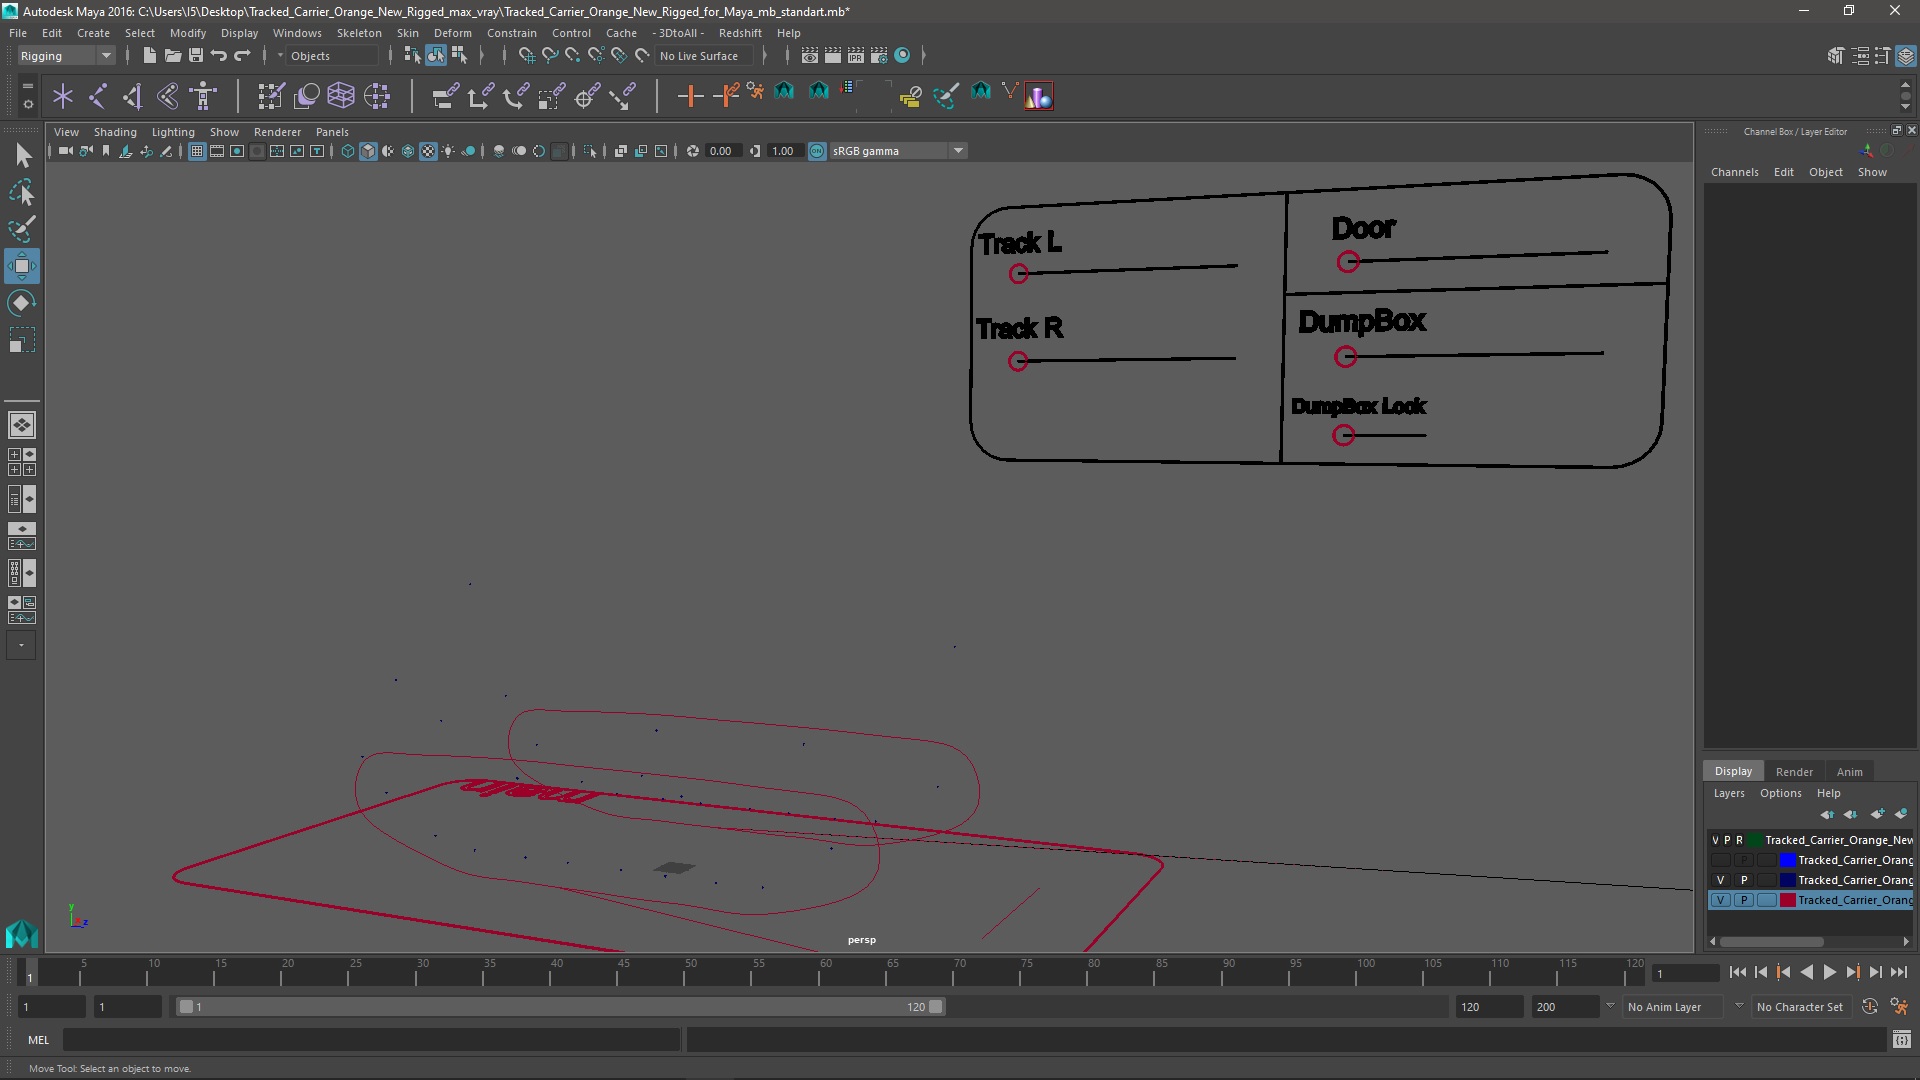This screenshot has height=1080, width=1920.
Task: Toggle visibility of red Tracked_Carrier layer
Action: click(1720, 900)
